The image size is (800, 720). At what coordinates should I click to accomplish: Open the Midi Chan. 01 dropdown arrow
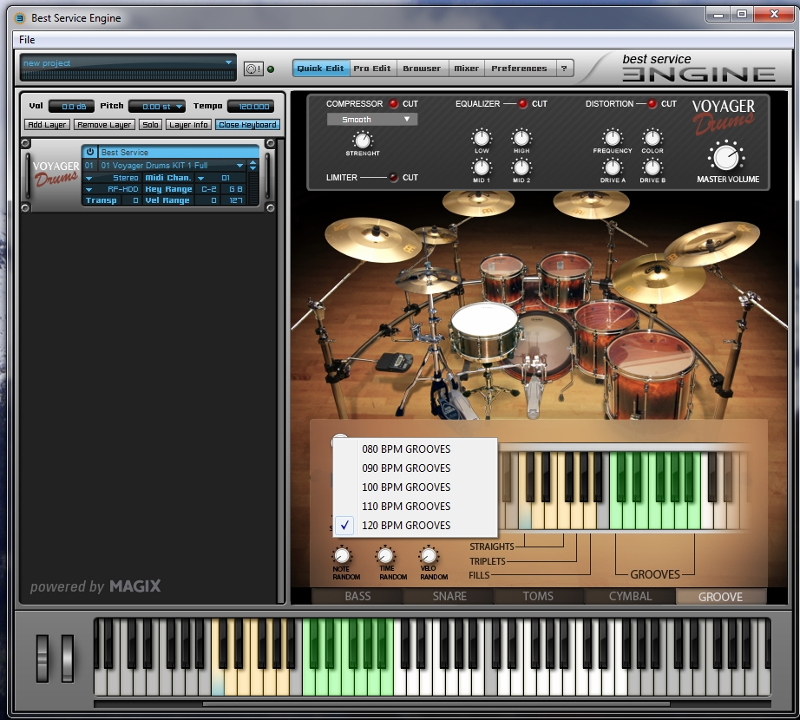coord(201,178)
